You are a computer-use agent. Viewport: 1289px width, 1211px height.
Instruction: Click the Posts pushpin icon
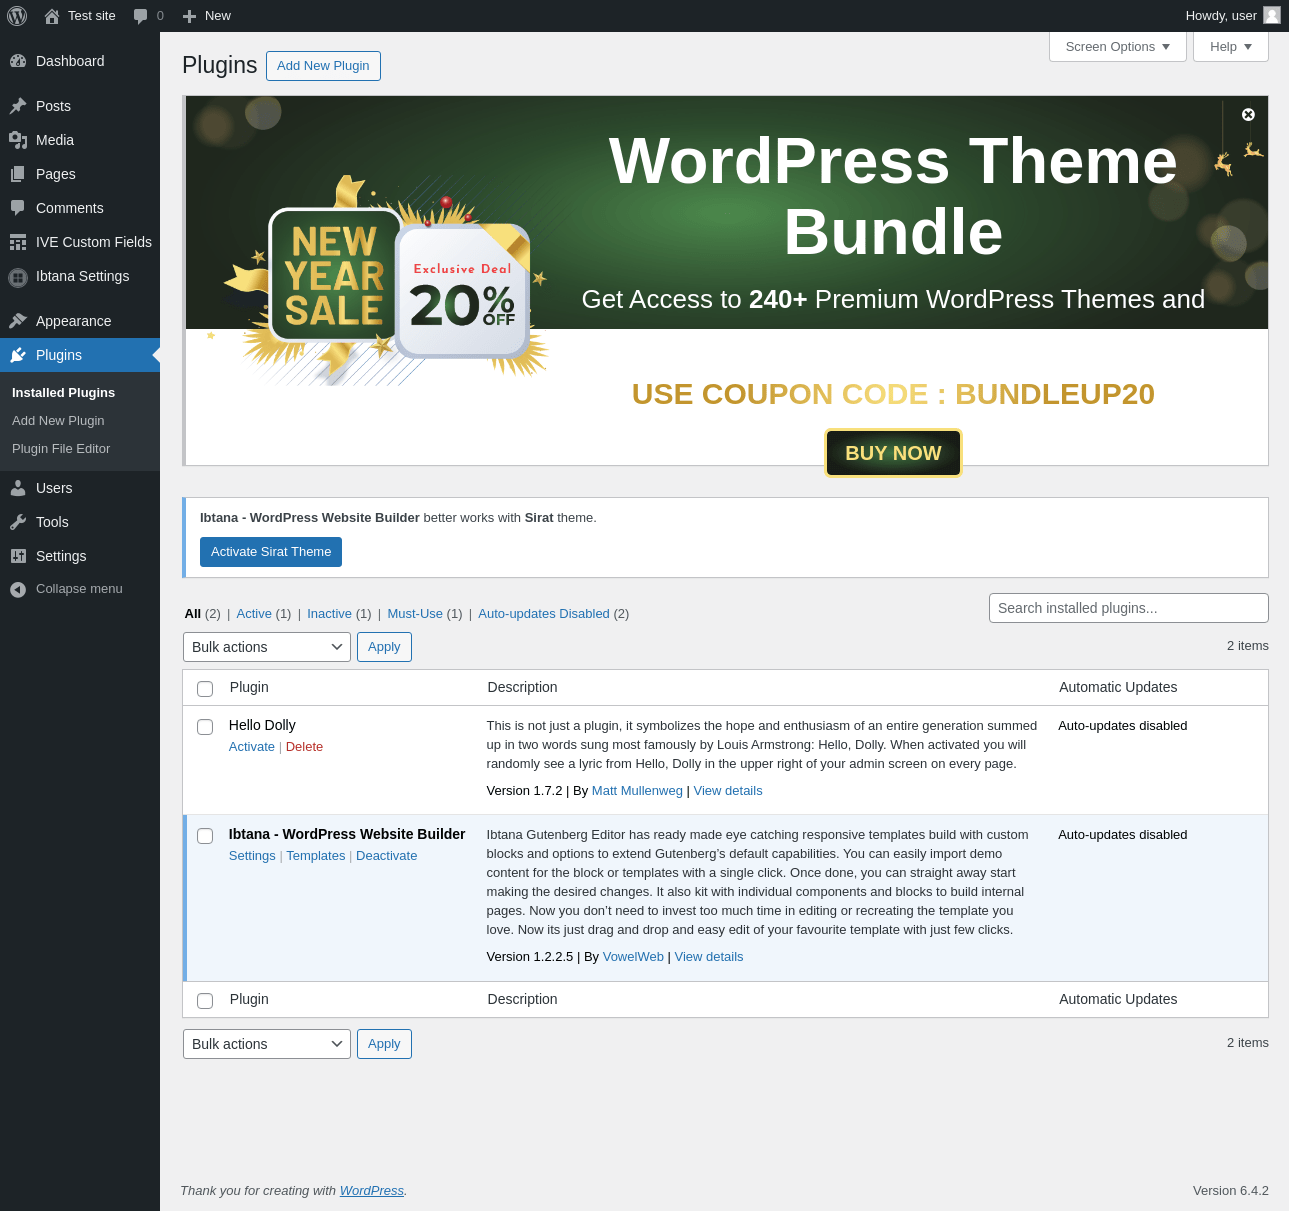click(x=18, y=106)
